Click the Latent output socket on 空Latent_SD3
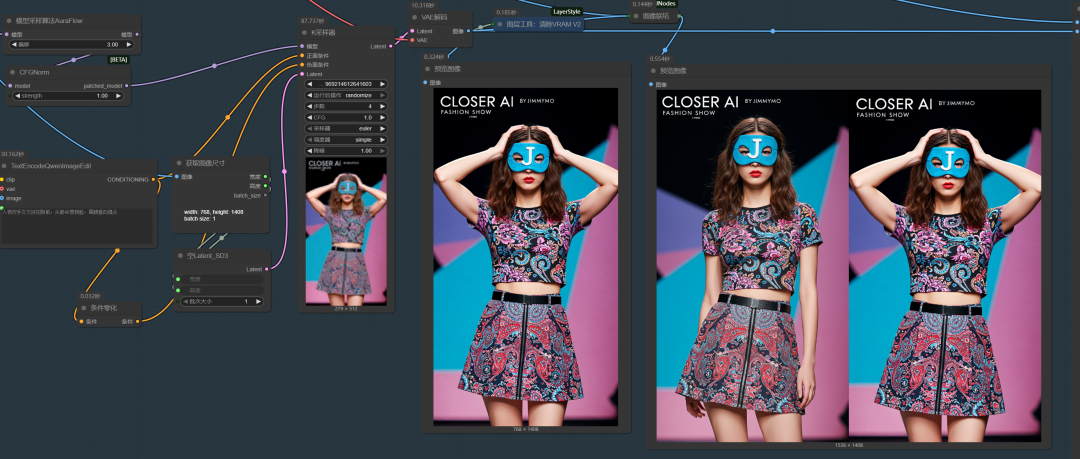The image size is (1080, 459). pos(267,269)
